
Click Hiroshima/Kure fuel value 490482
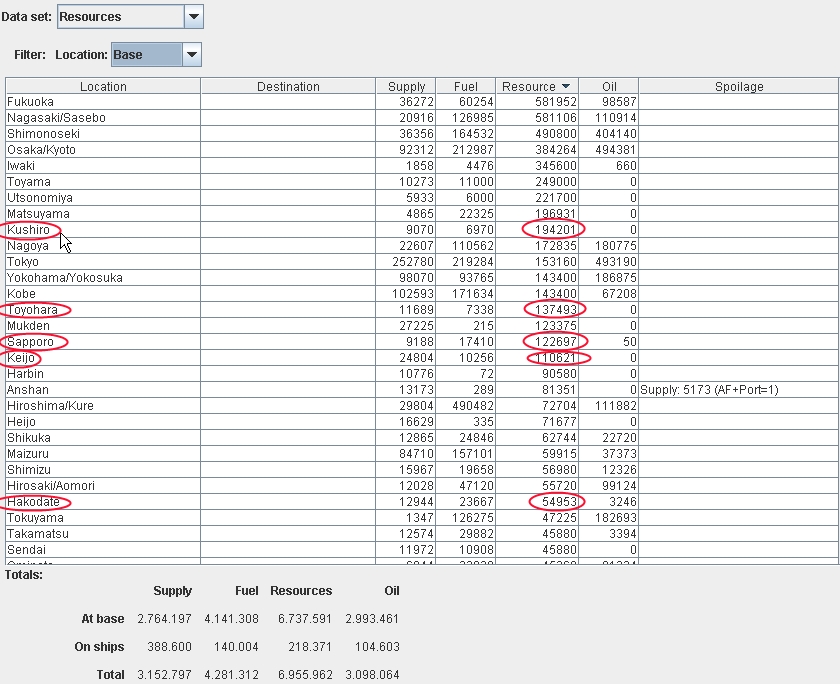click(472, 406)
